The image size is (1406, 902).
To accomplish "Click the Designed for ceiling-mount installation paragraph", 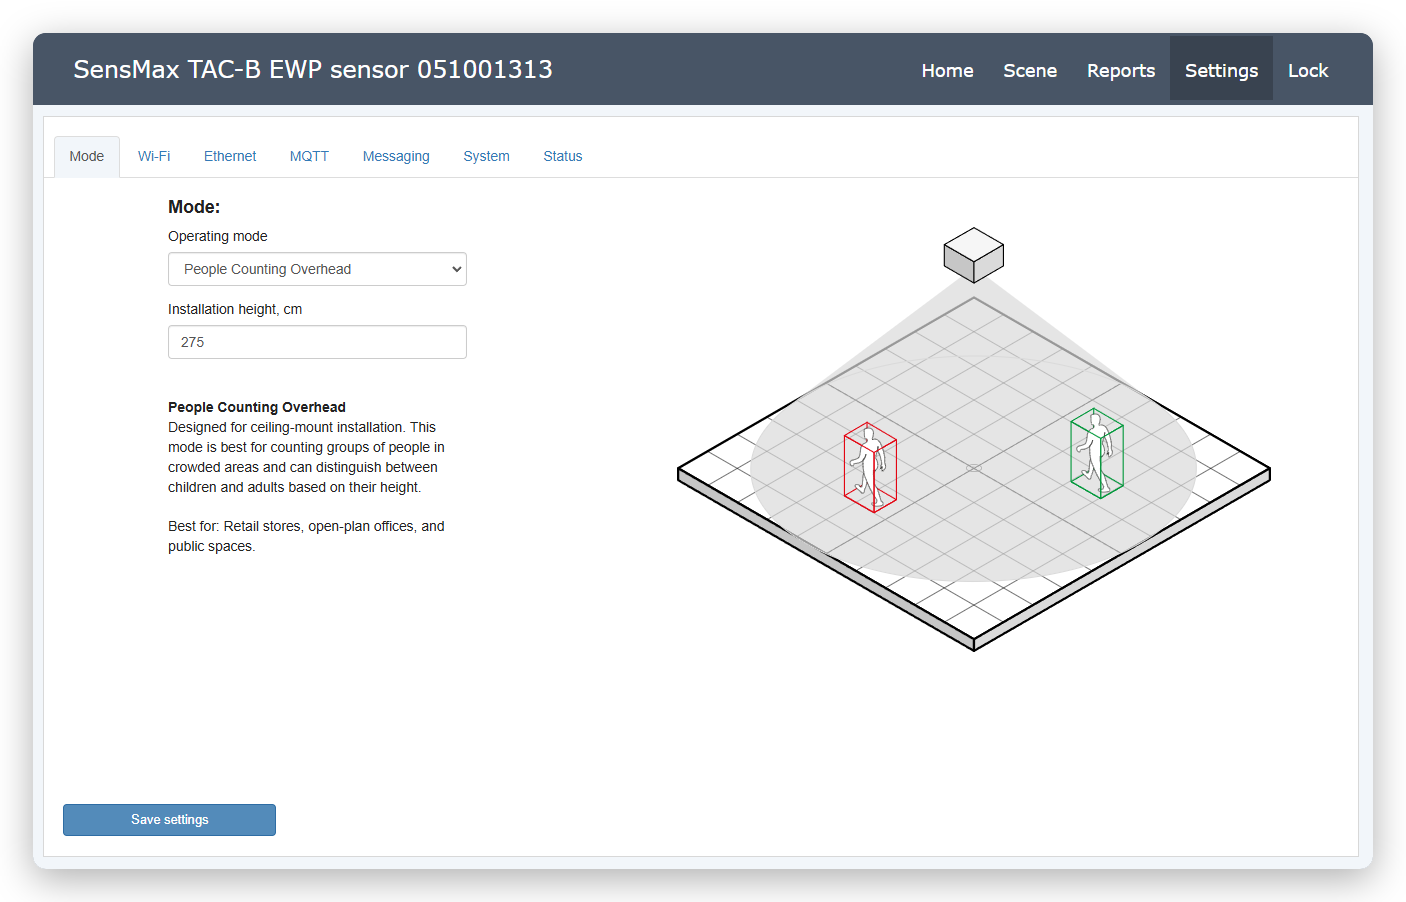I will click(306, 457).
